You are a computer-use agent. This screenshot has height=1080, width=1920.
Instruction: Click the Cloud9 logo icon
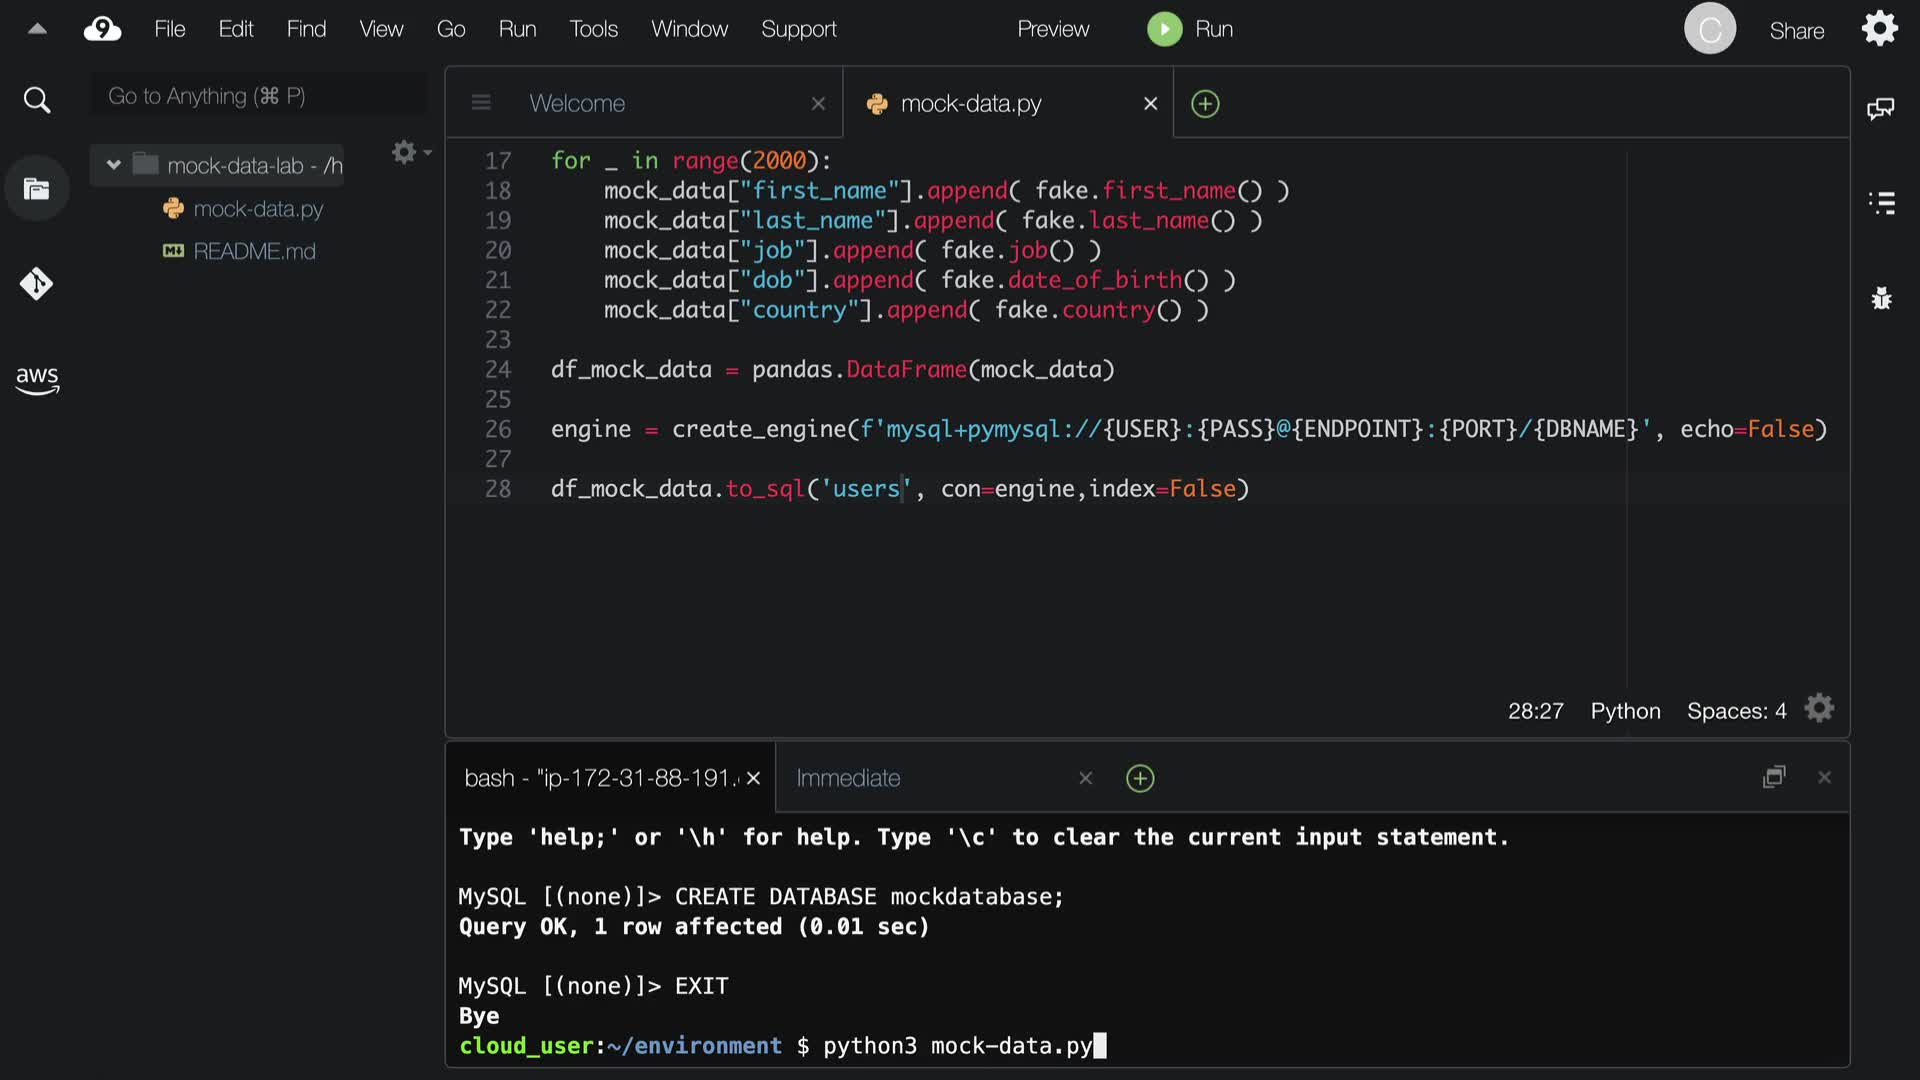click(x=102, y=29)
